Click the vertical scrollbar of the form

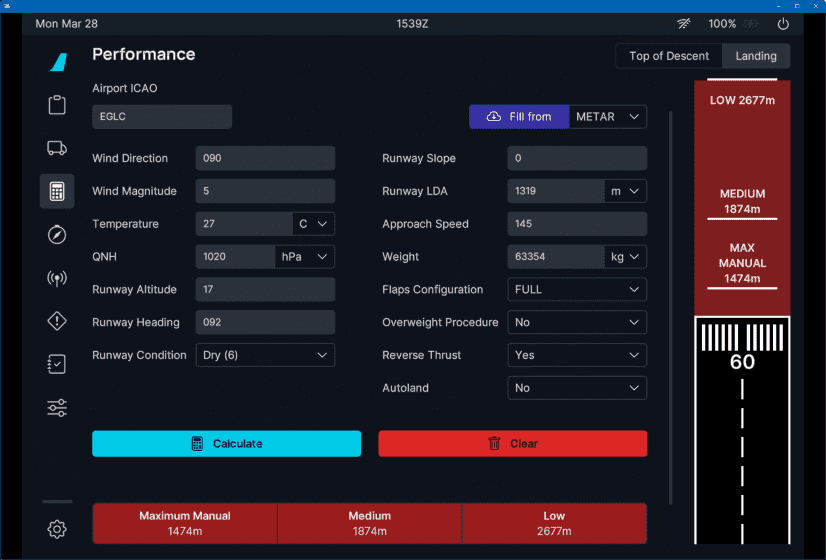tap(671, 307)
